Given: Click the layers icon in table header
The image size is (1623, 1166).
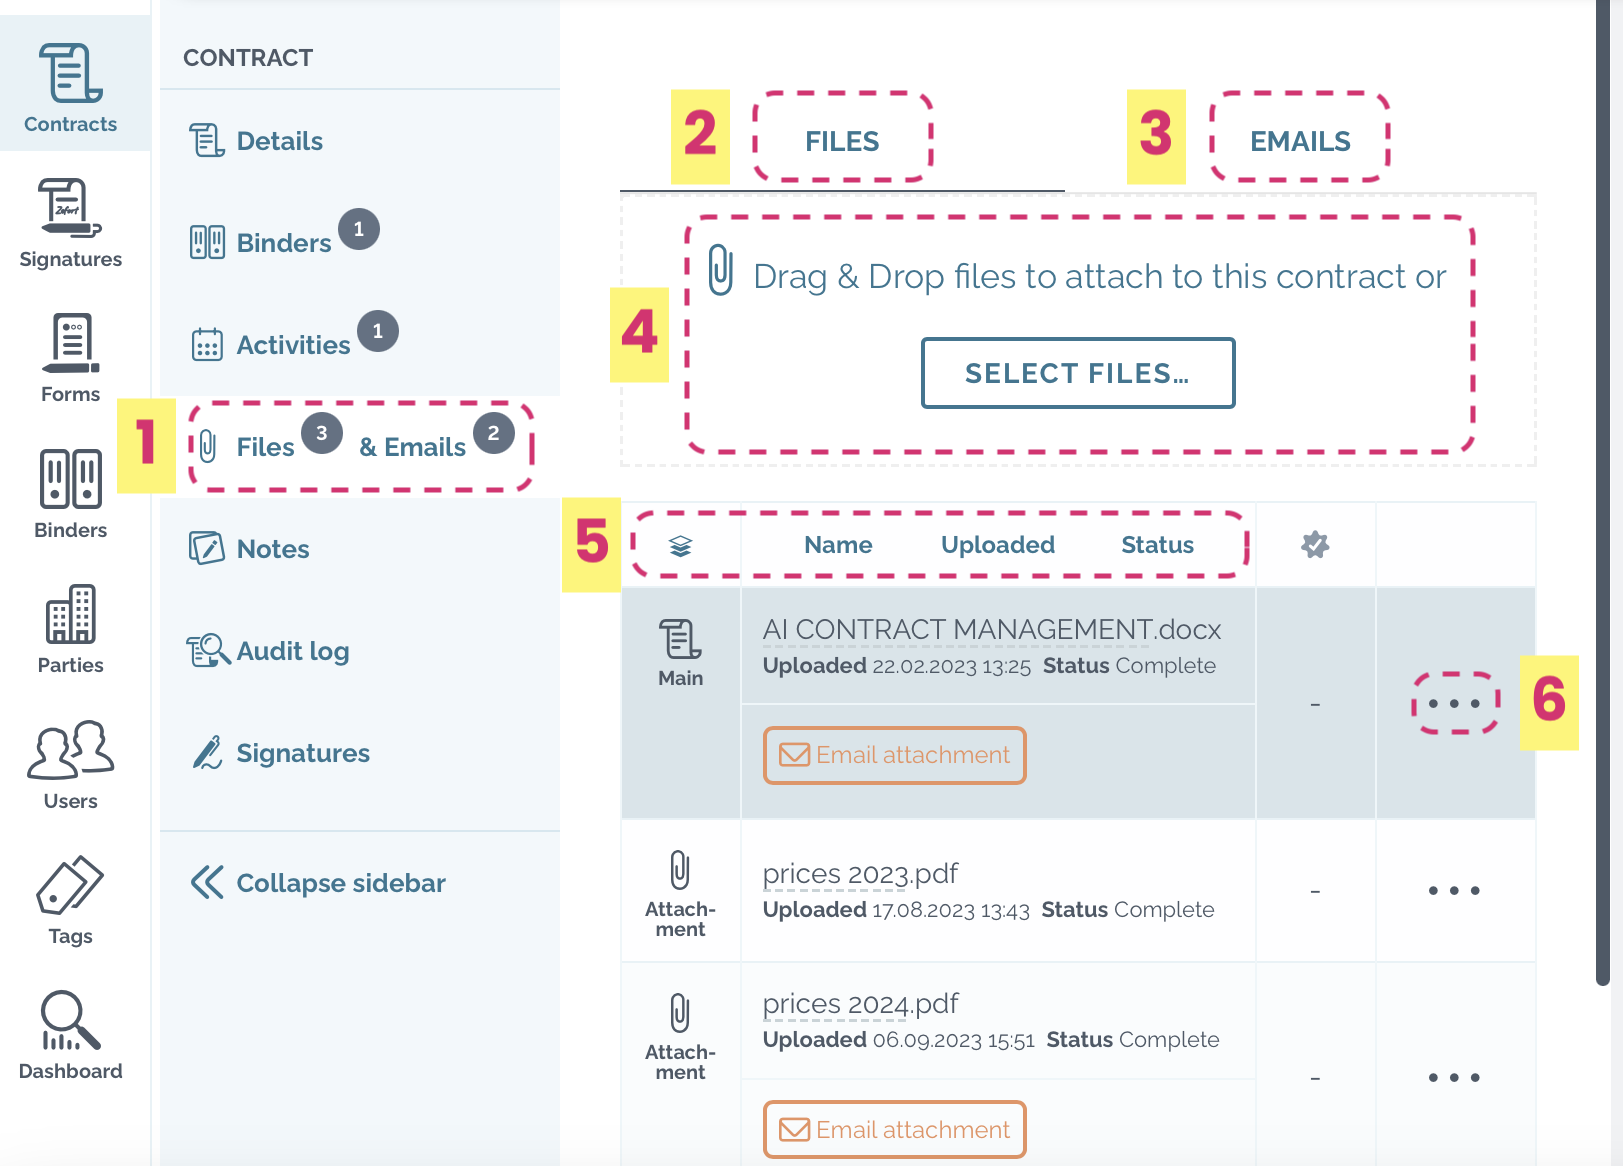Looking at the screenshot, I should (680, 546).
